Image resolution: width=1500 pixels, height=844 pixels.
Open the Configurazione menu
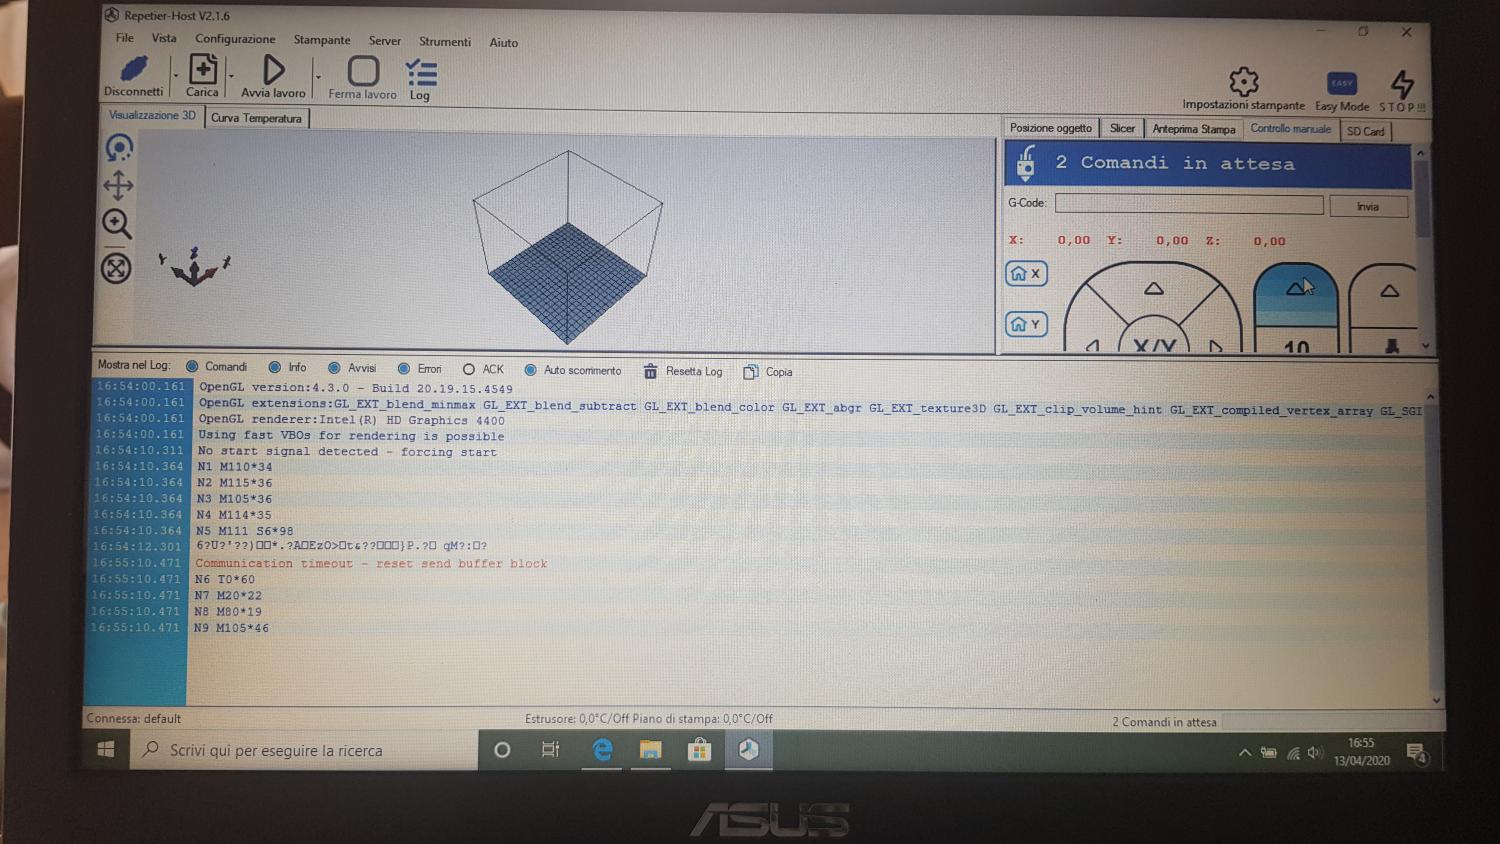coord(235,39)
